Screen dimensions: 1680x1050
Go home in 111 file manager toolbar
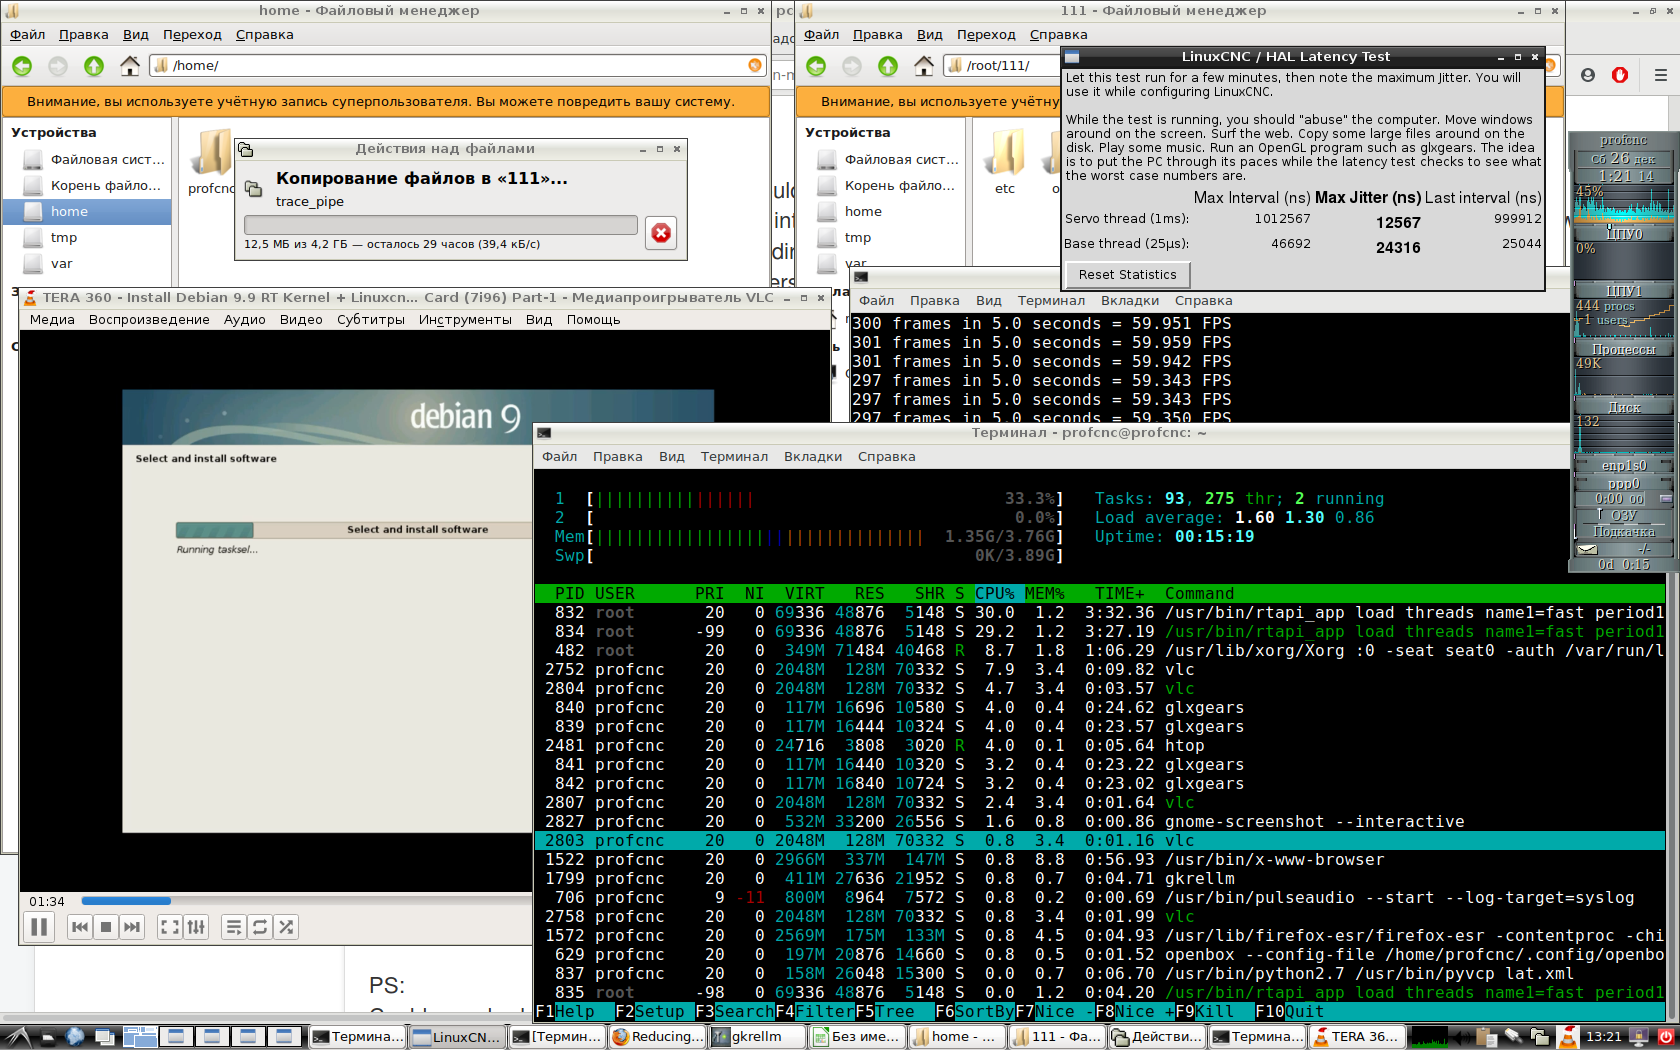pyautogui.click(x=924, y=66)
